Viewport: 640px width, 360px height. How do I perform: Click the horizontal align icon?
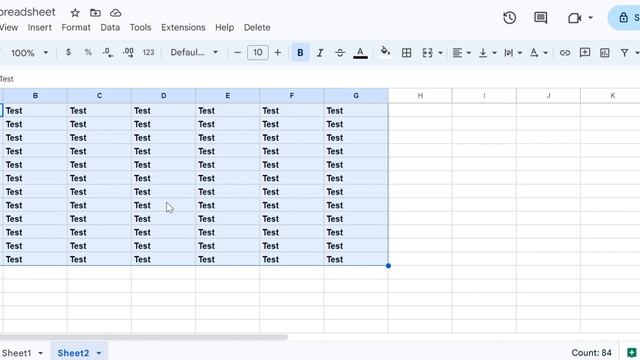pos(458,53)
